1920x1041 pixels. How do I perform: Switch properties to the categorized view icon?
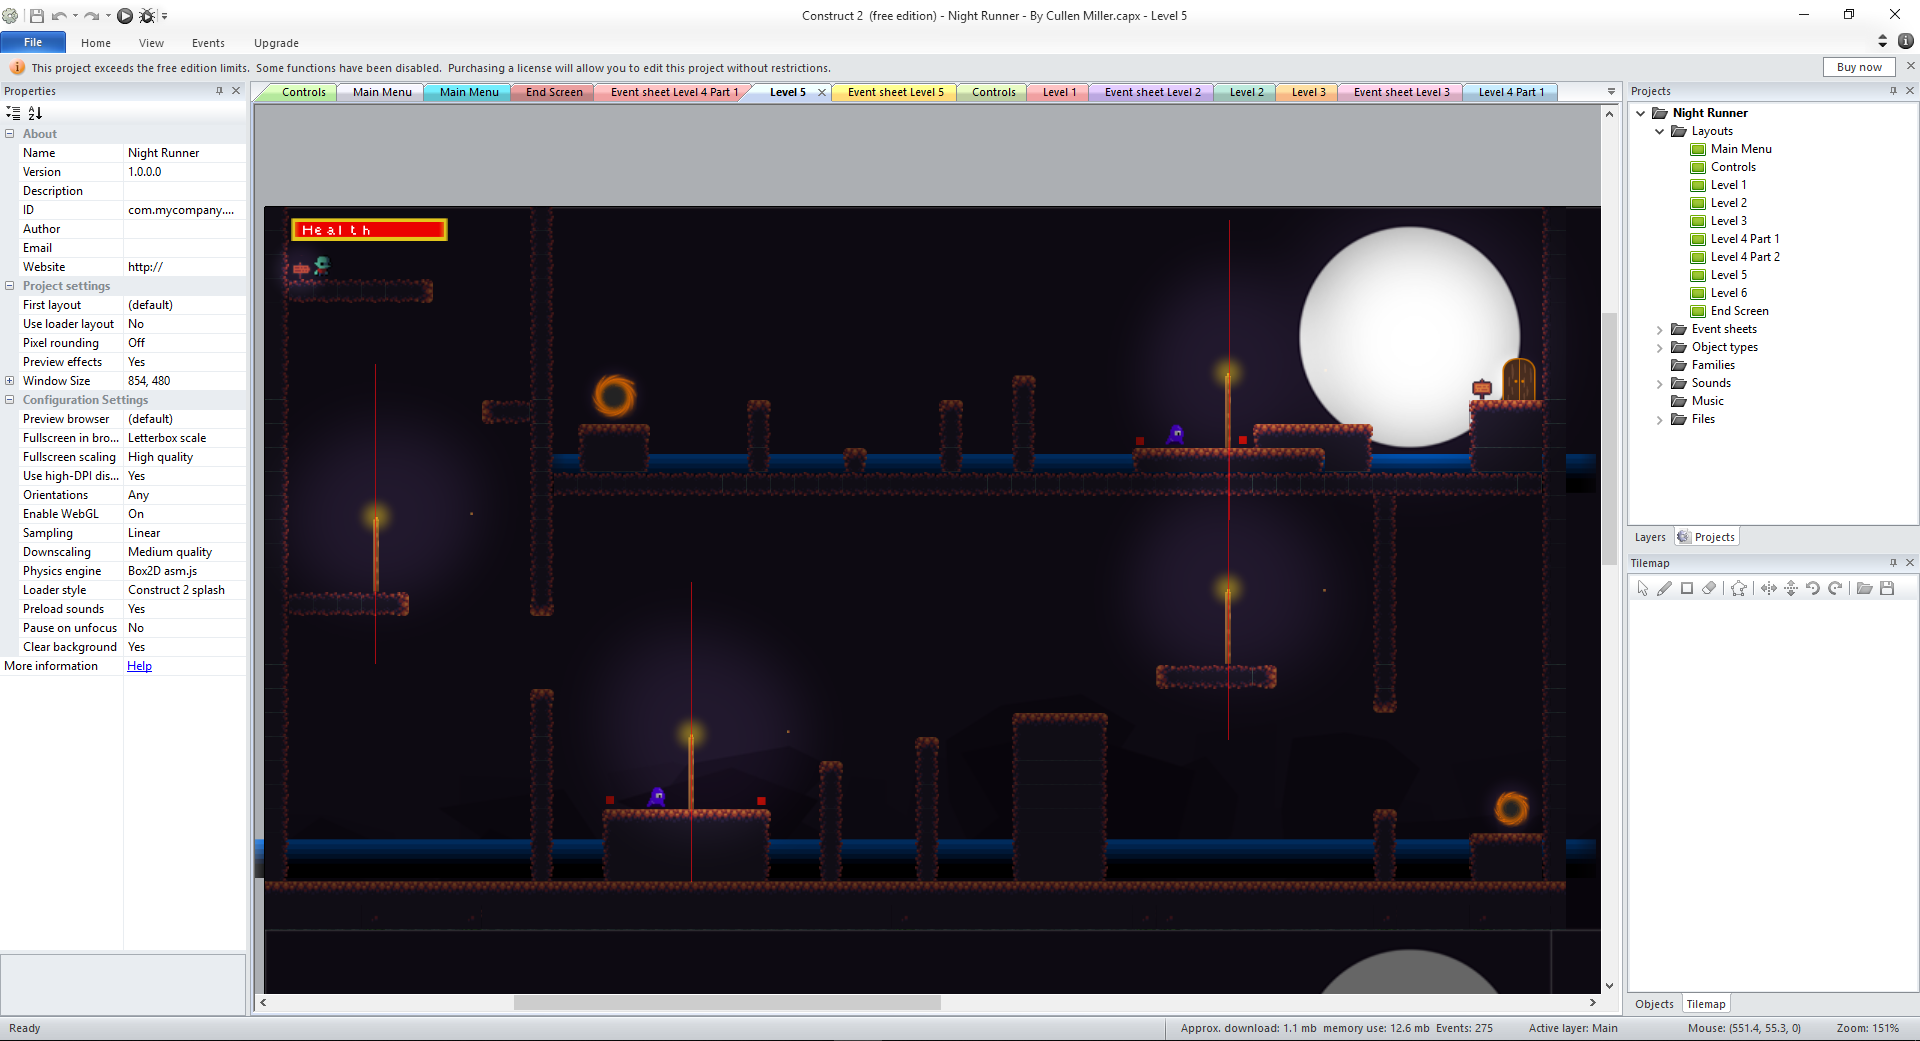(13, 113)
